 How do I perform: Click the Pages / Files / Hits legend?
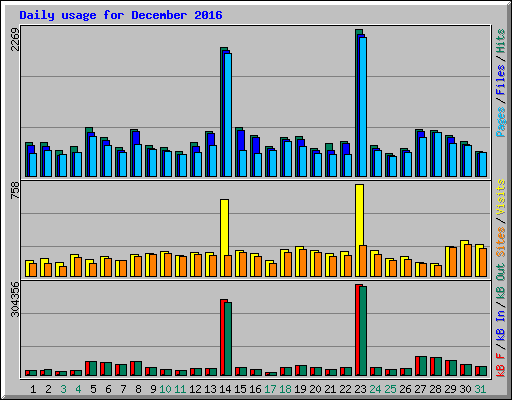point(501,83)
